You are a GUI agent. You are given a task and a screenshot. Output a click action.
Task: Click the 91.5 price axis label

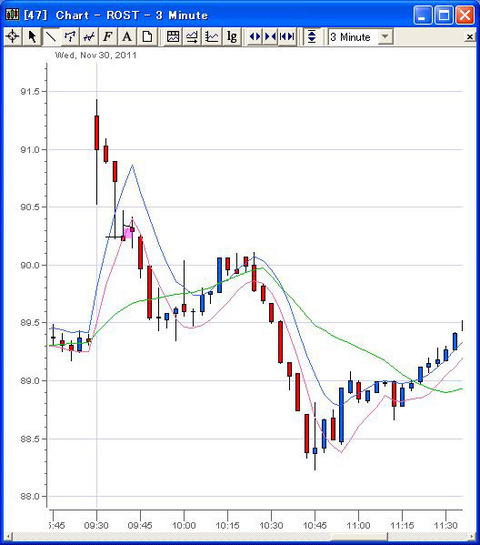[x=30, y=92]
